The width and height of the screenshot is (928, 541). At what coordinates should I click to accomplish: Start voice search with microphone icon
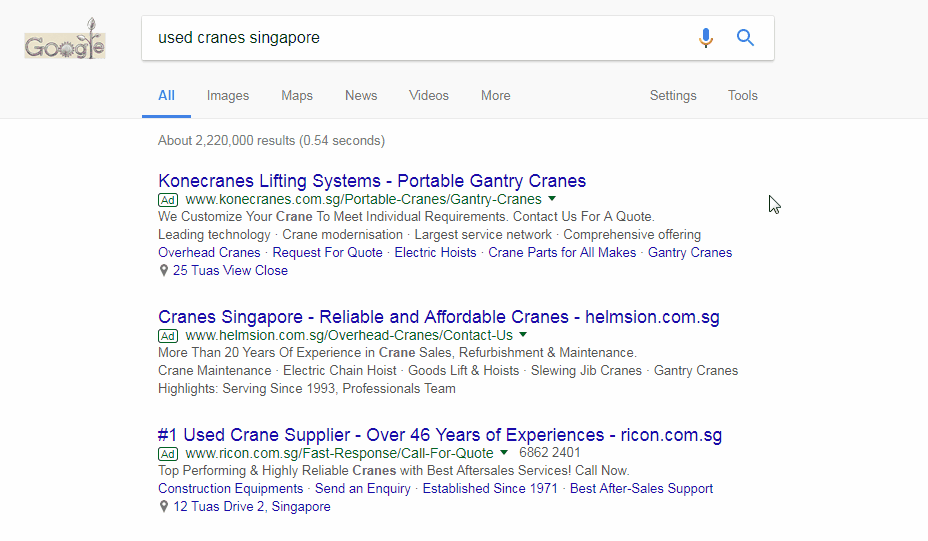tap(705, 38)
